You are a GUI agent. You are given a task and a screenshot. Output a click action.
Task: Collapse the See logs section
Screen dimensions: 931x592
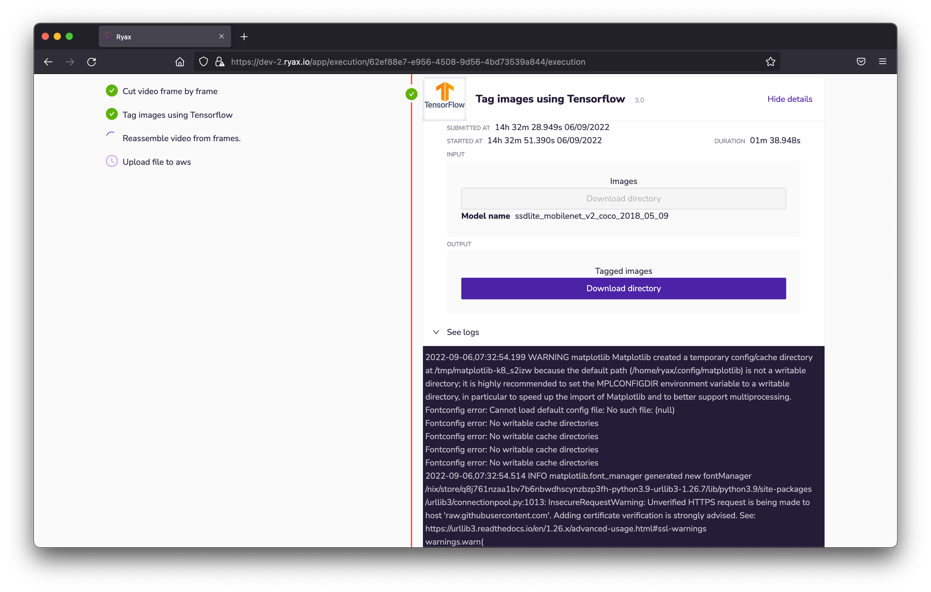pyautogui.click(x=436, y=332)
